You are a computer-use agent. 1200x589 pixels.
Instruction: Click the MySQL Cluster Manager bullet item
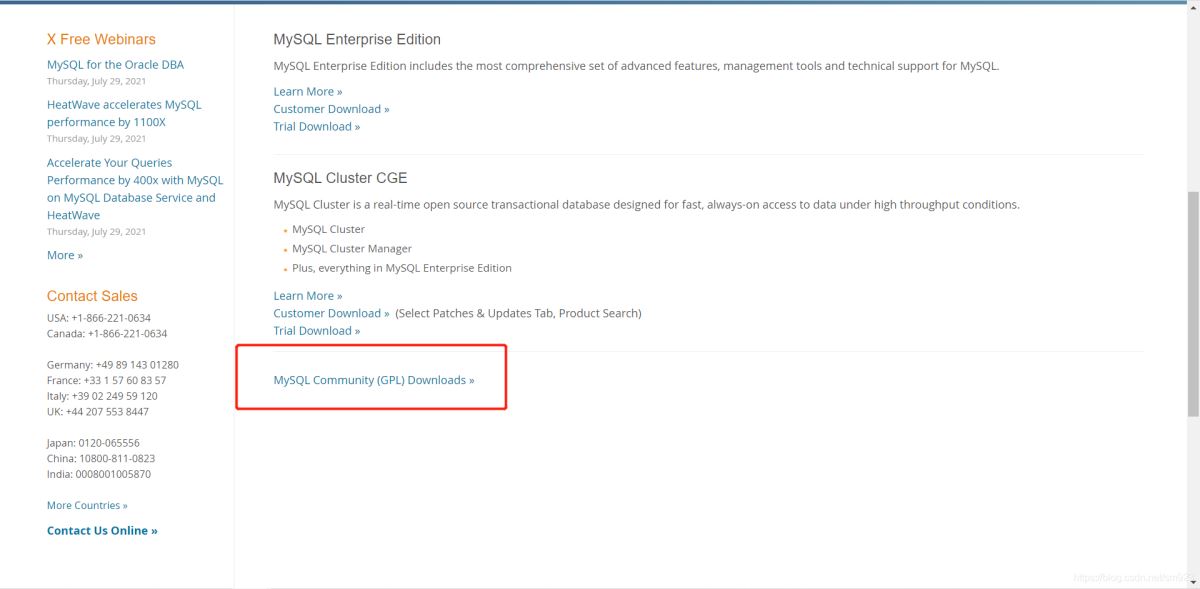[x=351, y=249]
